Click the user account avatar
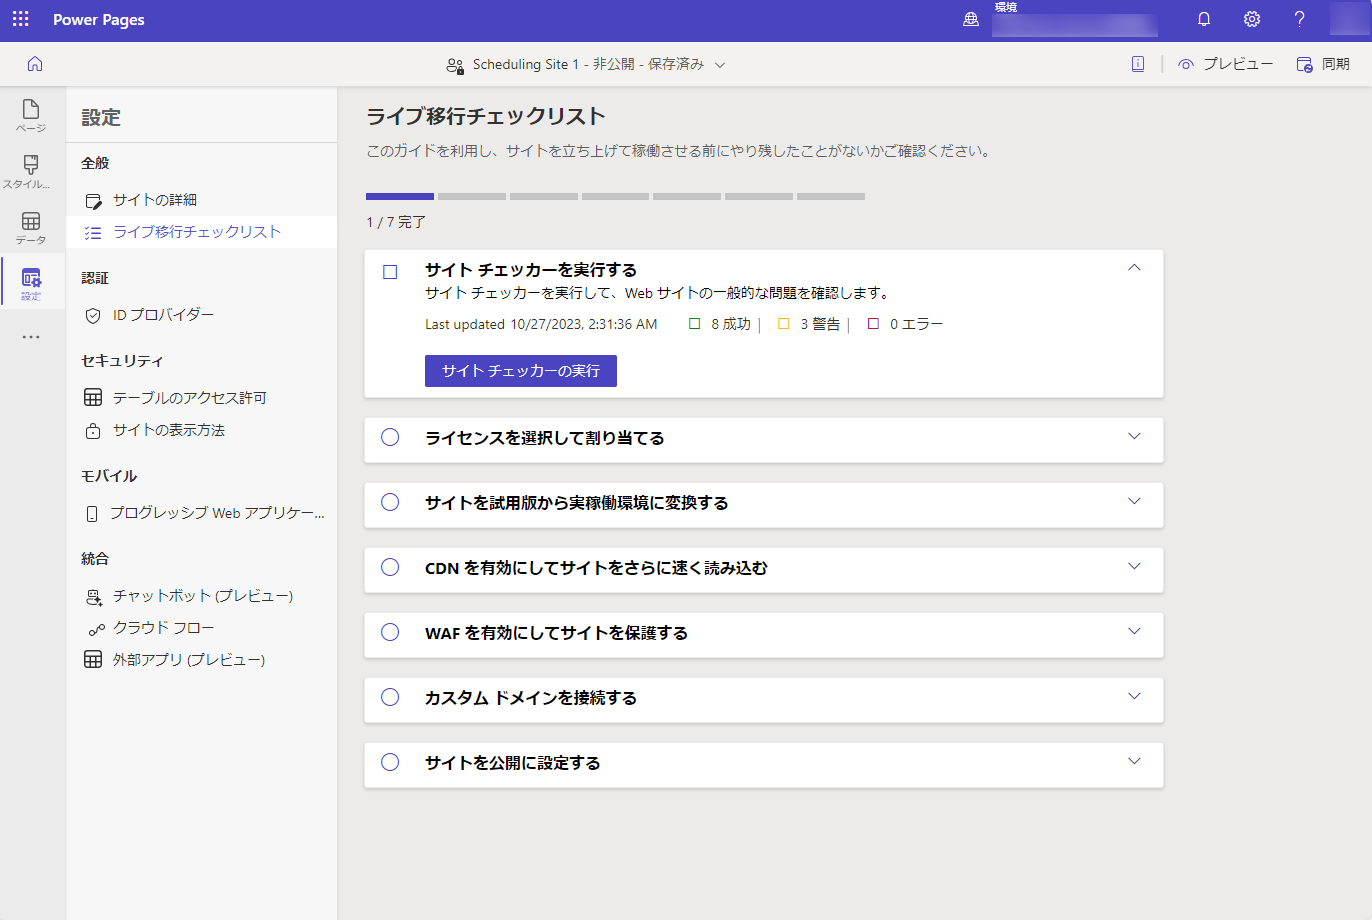Viewport: 1372px width, 920px height. coord(1349,19)
